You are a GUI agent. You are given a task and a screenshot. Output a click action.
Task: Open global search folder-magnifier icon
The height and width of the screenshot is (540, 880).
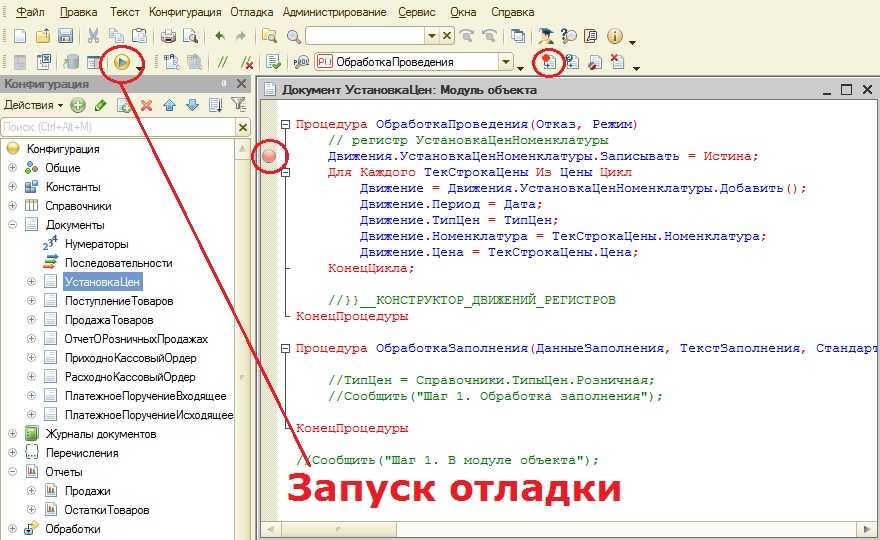(x=270, y=36)
